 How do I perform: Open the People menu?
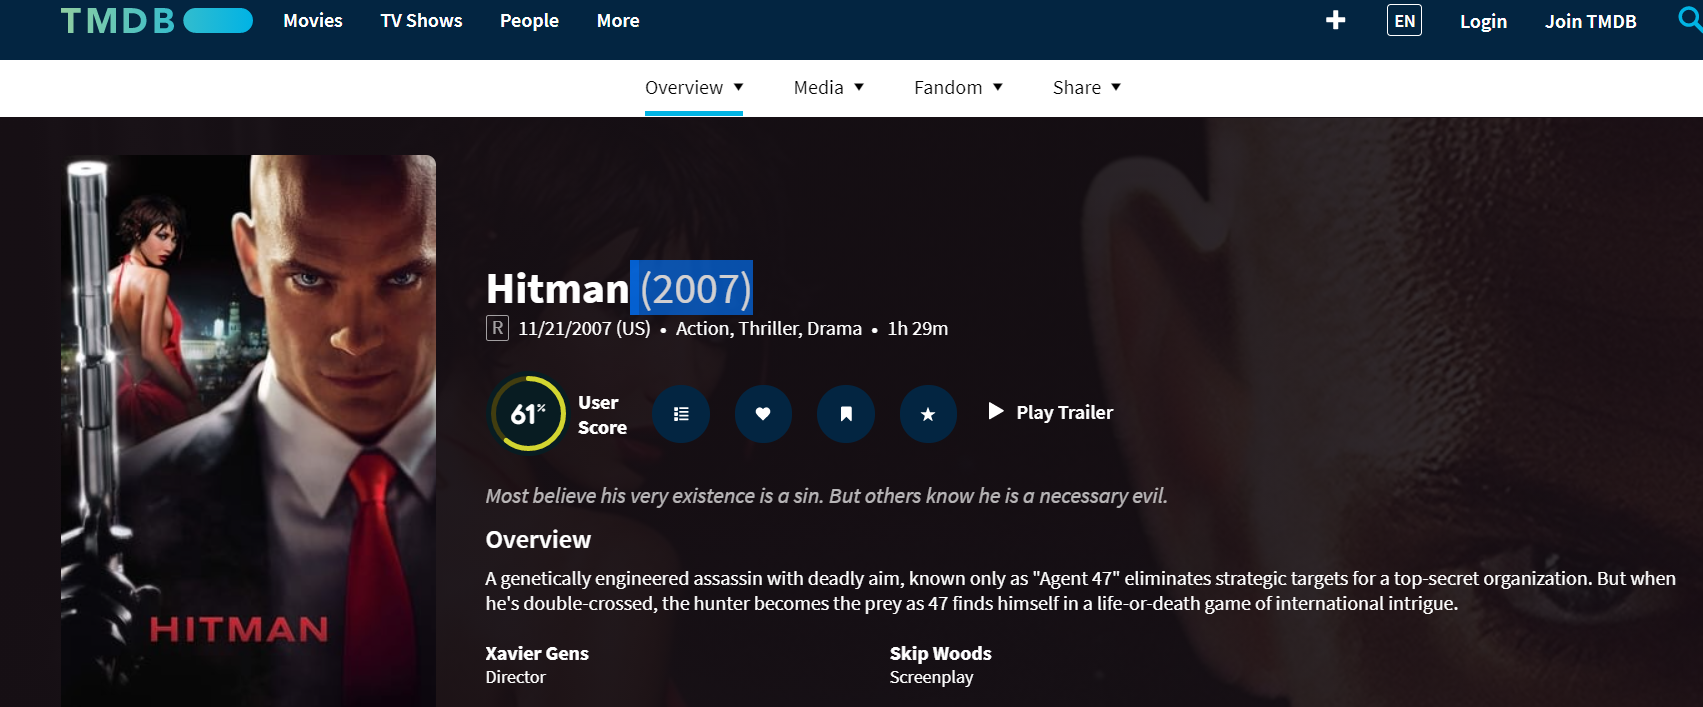tap(529, 20)
